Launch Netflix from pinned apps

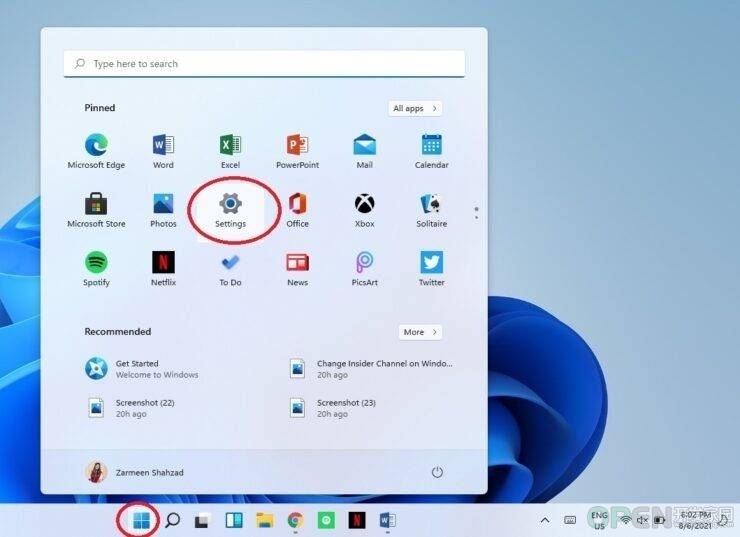point(163,268)
